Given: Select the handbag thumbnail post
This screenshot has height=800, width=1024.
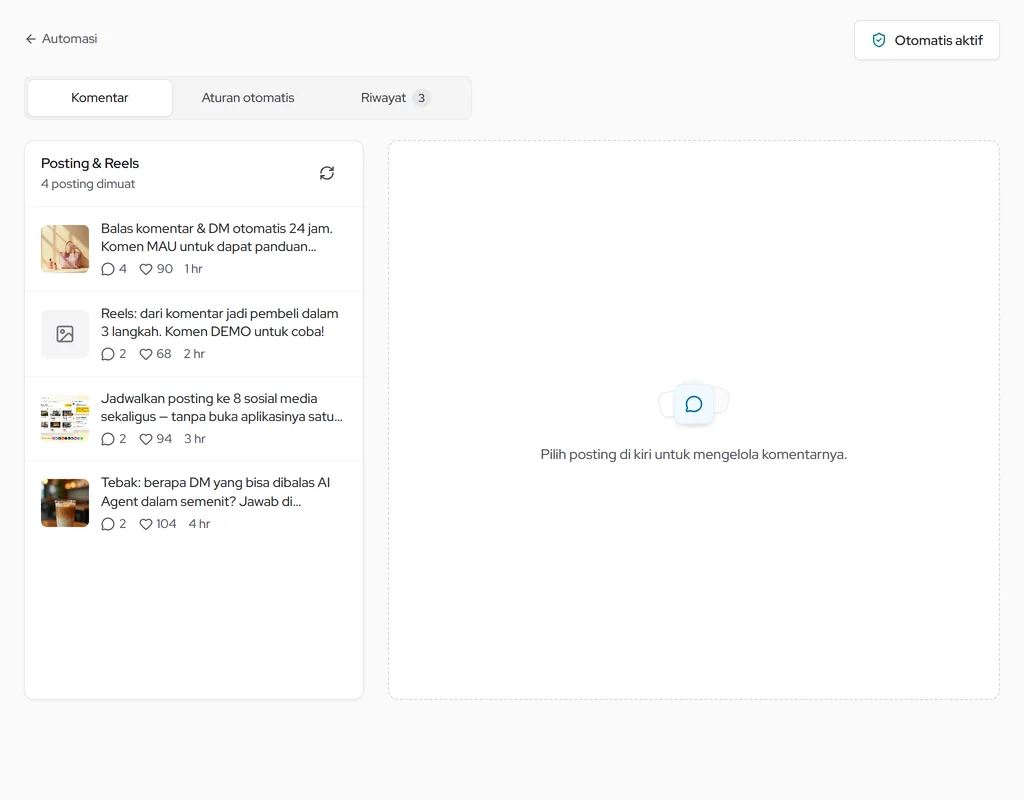Looking at the screenshot, I should coord(65,249).
